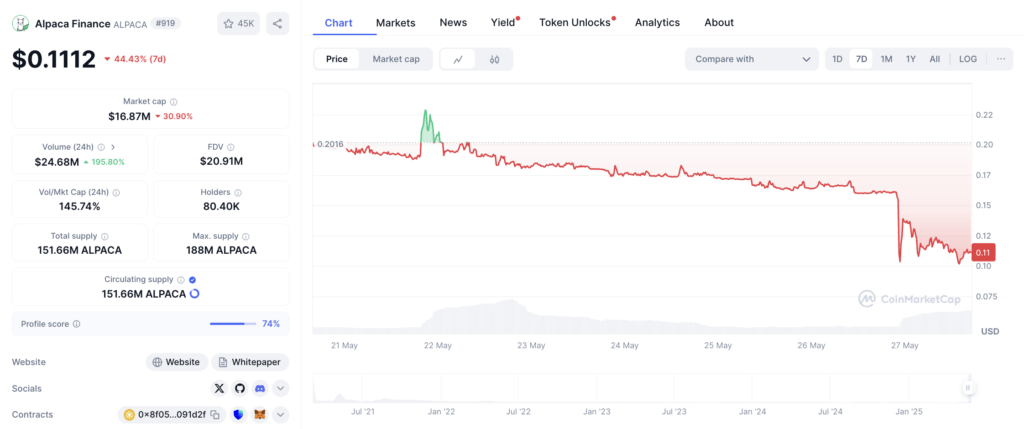Click the 188M ALPACA max supply value

[x=221, y=250]
